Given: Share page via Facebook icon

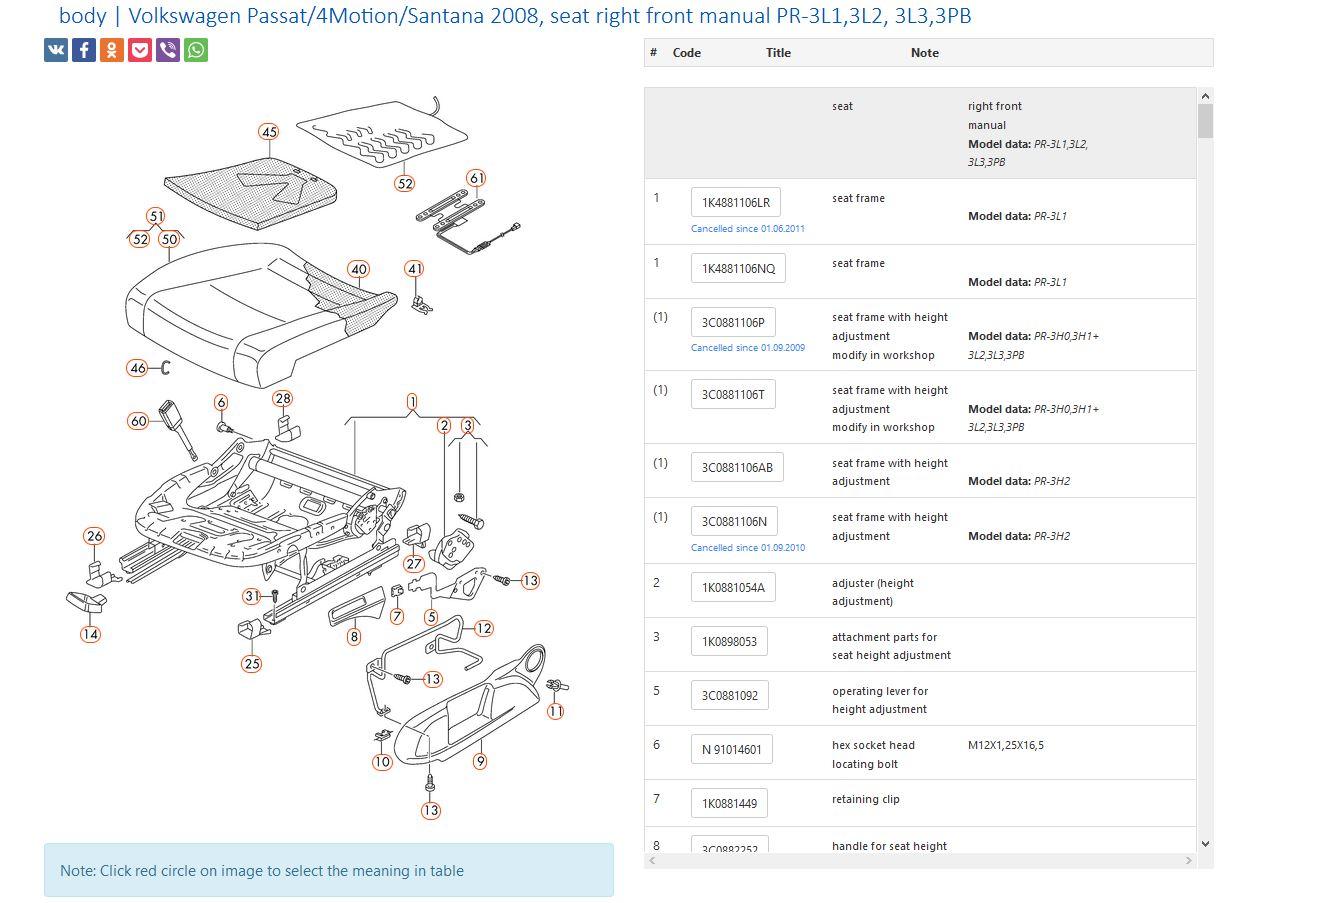Looking at the screenshot, I should click(x=84, y=50).
